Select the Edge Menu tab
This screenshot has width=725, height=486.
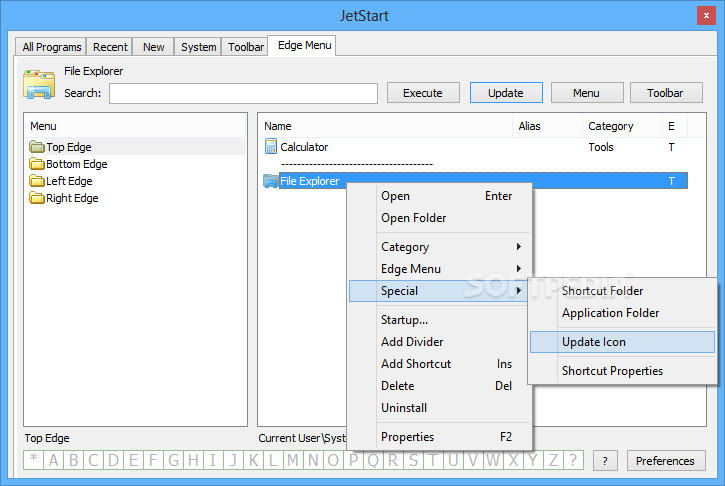coord(304,45)
